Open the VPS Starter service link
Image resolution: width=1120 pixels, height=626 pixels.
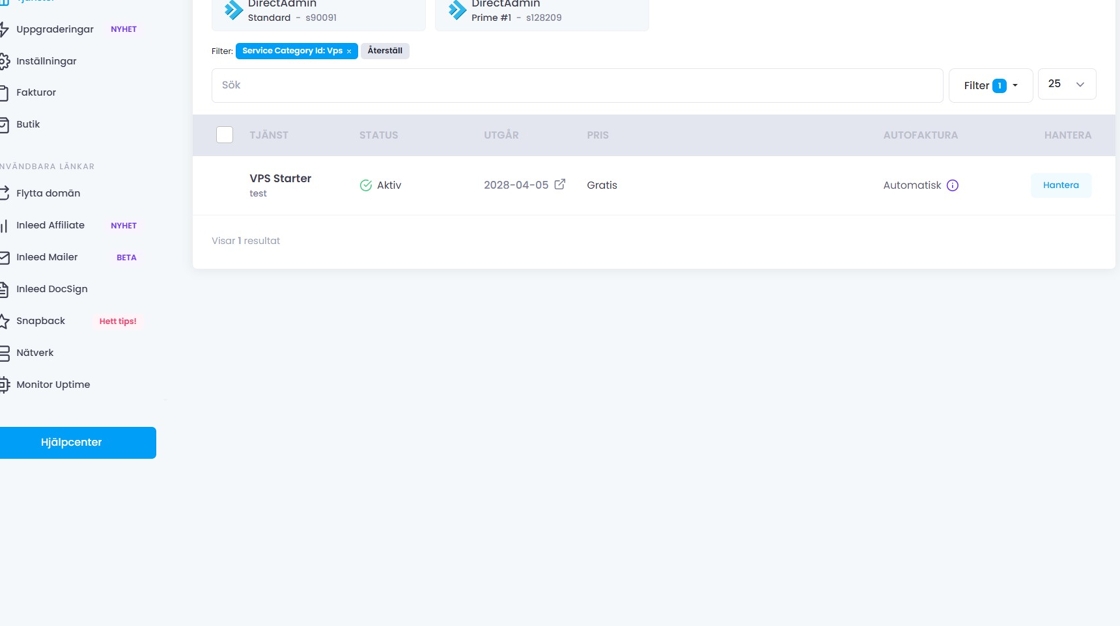coord(280,178)
